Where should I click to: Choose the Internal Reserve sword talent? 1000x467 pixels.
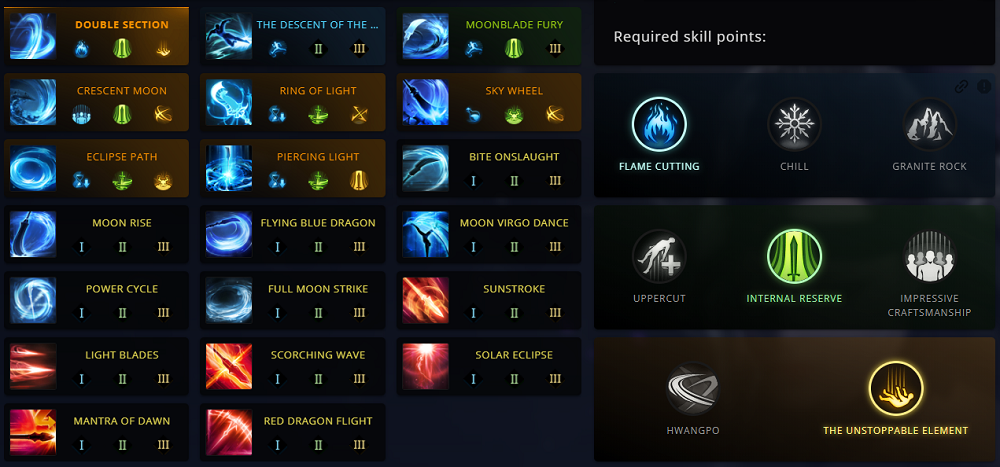pos(794,256)
